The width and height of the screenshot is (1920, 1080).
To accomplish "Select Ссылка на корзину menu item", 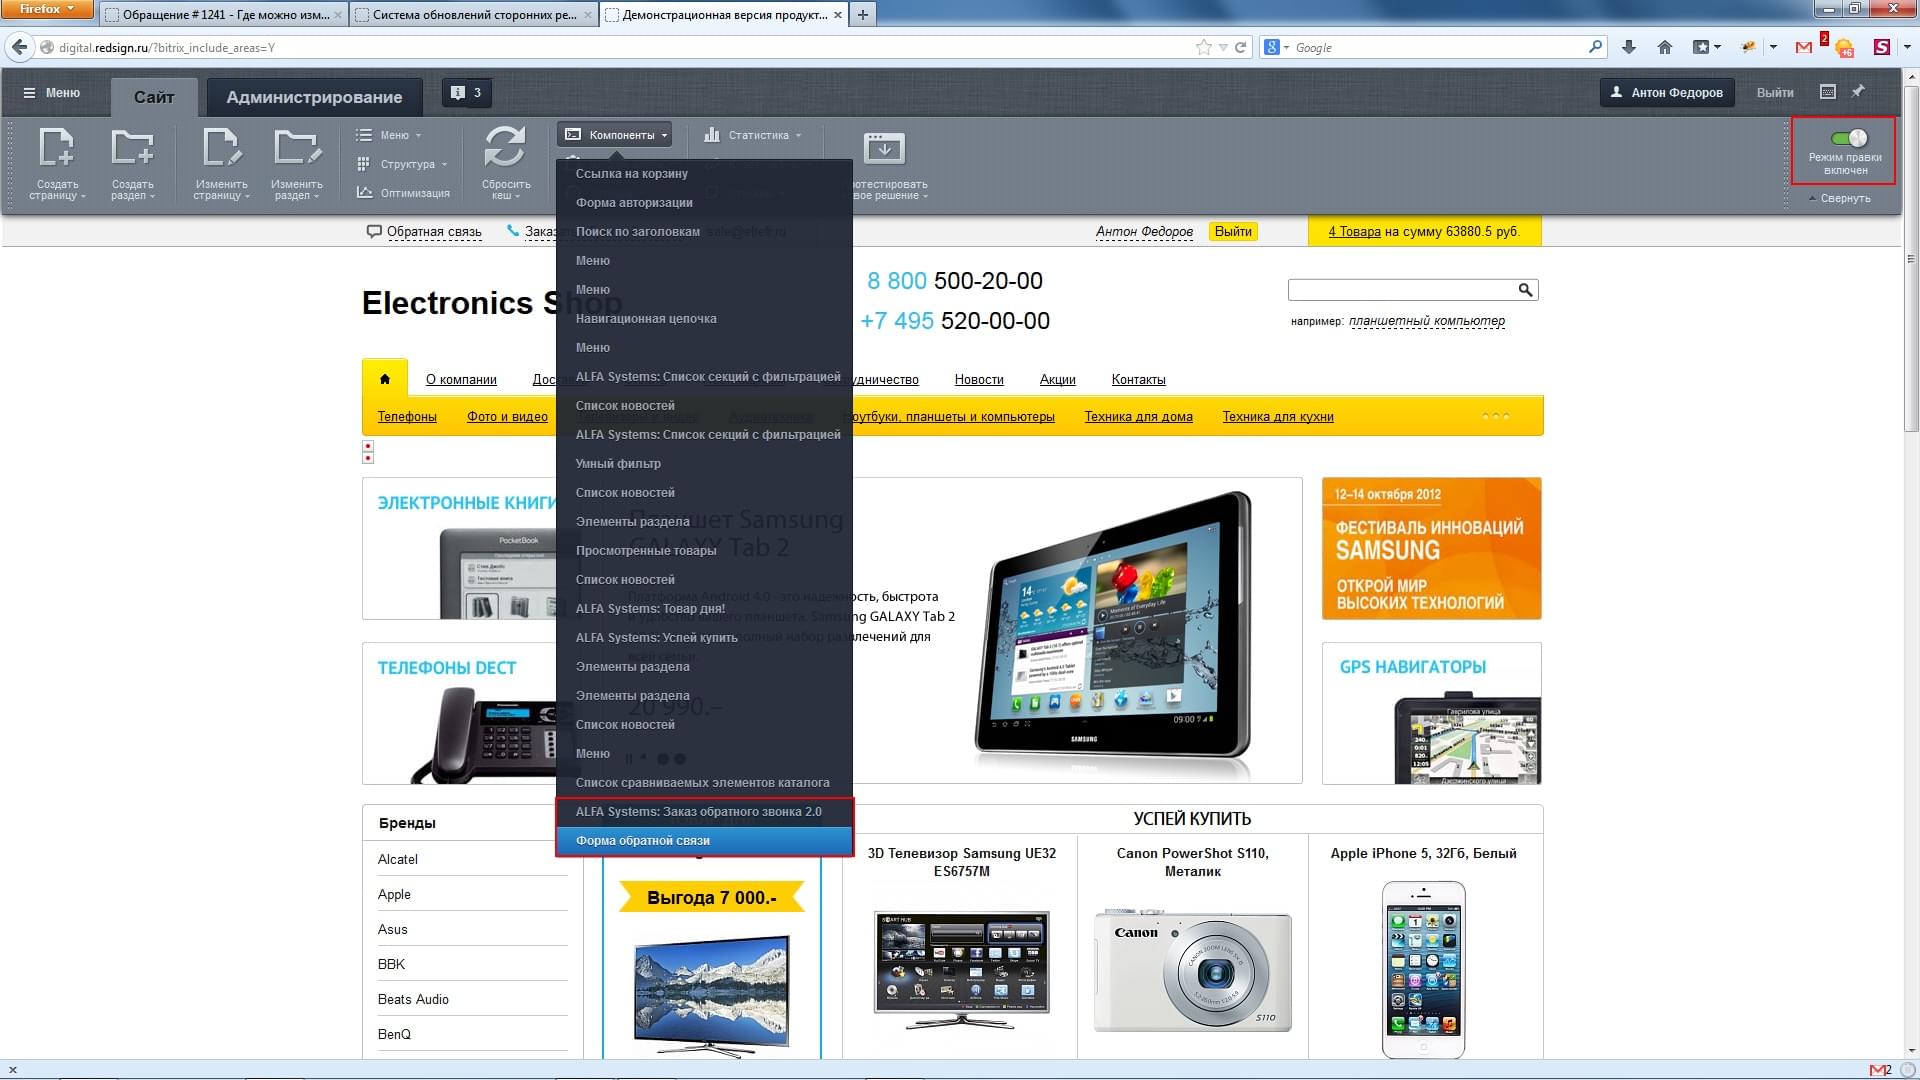I will tap(704, 174).
